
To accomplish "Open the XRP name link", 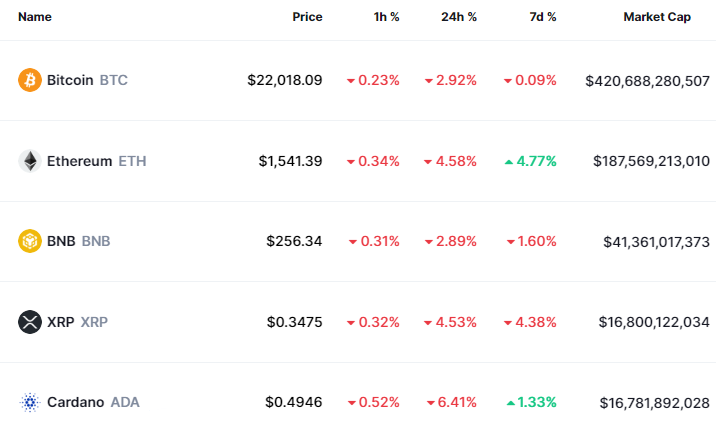I will click(77, 322).
